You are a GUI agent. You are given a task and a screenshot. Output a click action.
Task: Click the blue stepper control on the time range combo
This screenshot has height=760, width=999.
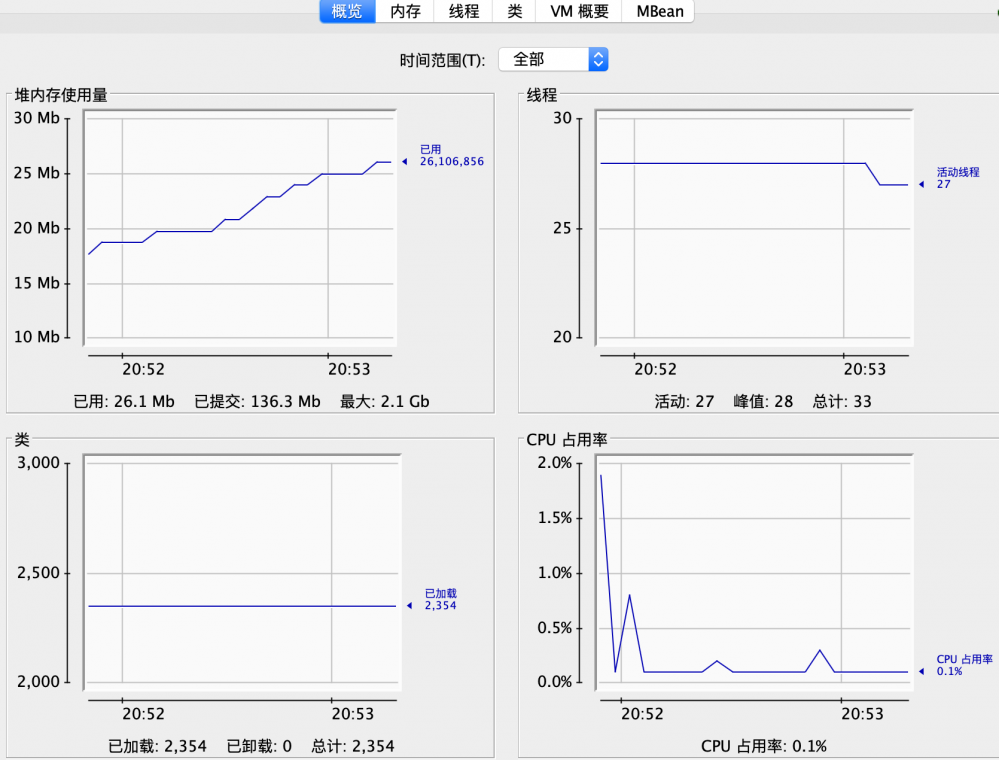(597, 59)
